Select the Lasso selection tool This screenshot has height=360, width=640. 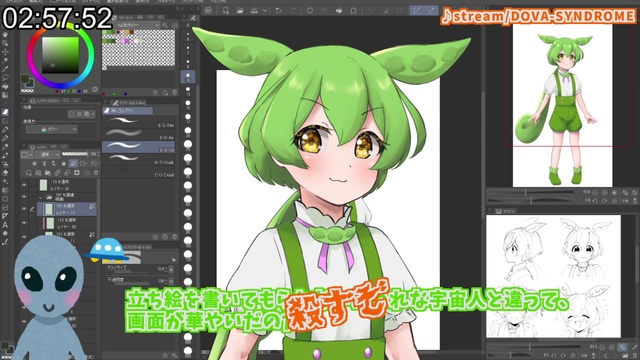pyautogui.click(x=5, y=78)
